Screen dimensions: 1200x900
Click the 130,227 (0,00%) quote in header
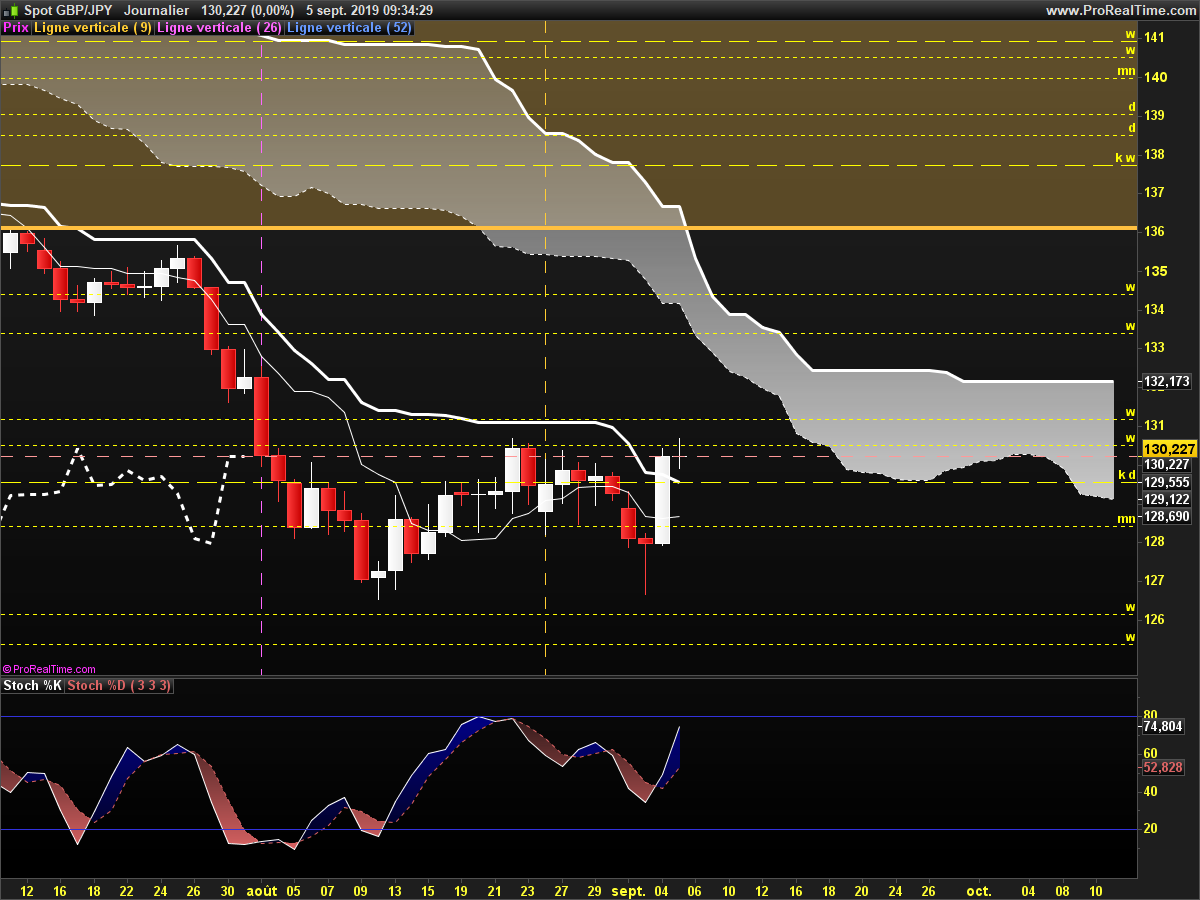coord(247,10)
